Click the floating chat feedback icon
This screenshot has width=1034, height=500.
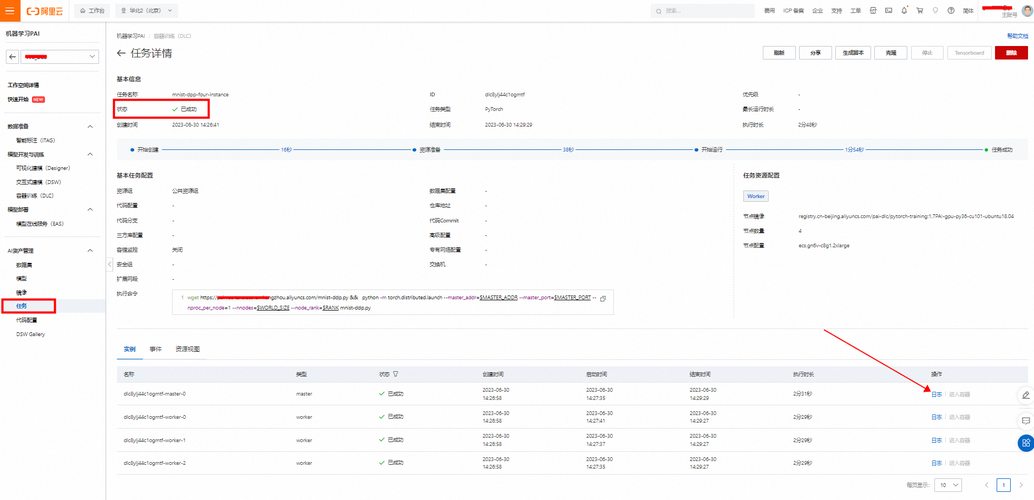click(1025, 420)
